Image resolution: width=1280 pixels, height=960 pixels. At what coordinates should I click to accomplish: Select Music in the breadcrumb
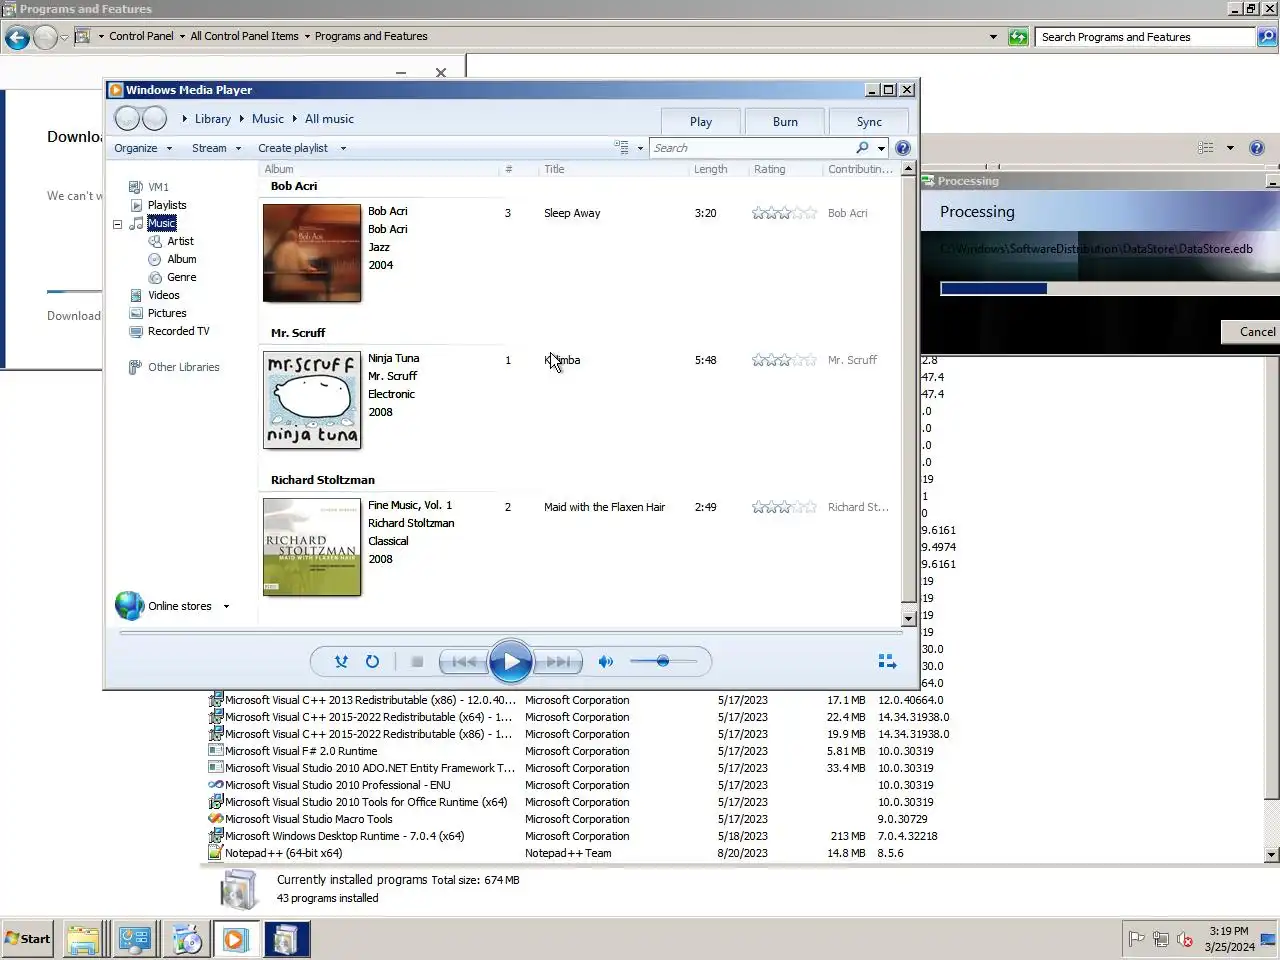point(267,119)
